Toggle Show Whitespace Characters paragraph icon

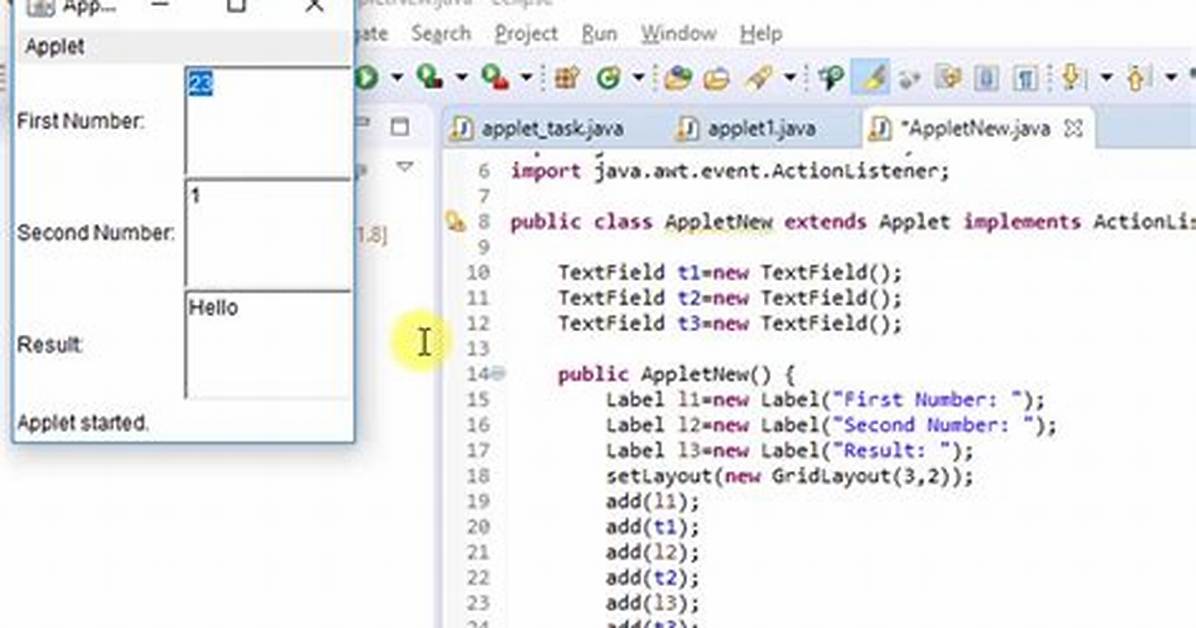1024,78
